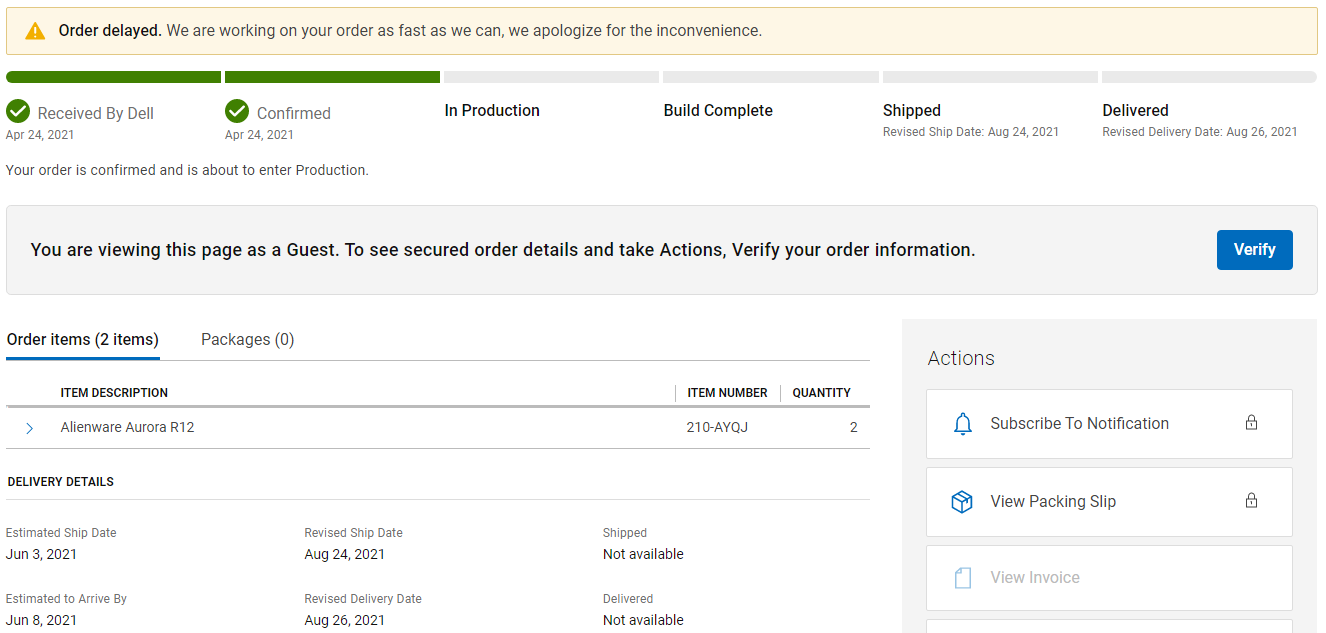1326x633 pixels.
Task: Click the In Production progress bar segment
Action: coord(551,77)
